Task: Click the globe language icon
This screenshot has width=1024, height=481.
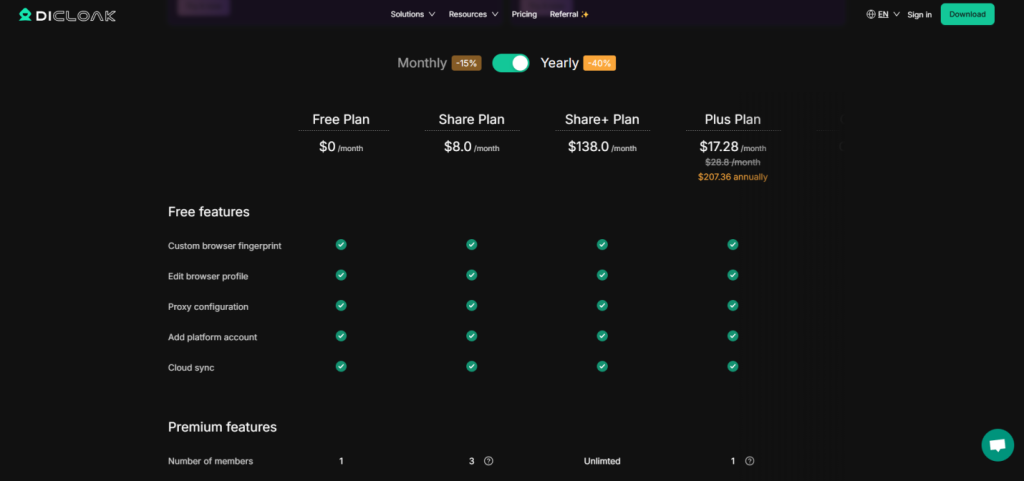Action: pos(871,15)
